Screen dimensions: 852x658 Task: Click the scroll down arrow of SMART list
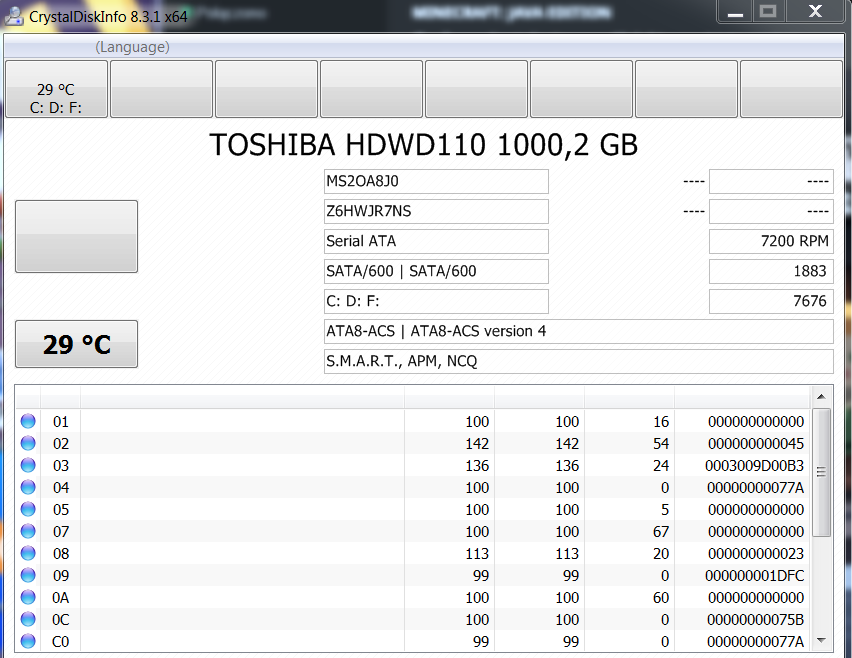(x=821, y=641)
